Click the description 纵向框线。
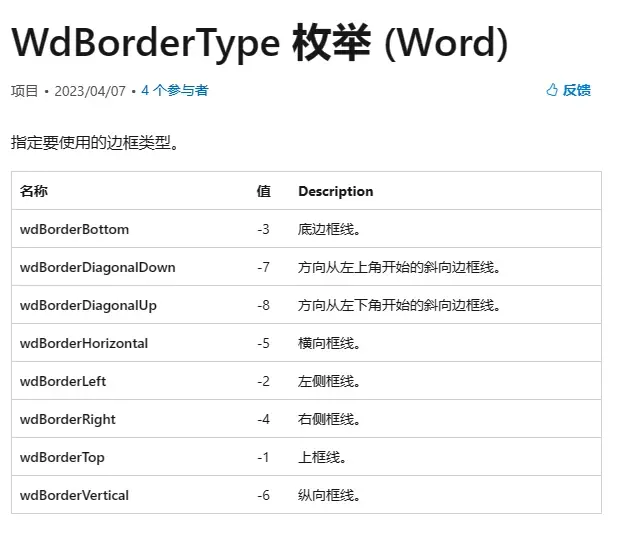 [329, 495]
